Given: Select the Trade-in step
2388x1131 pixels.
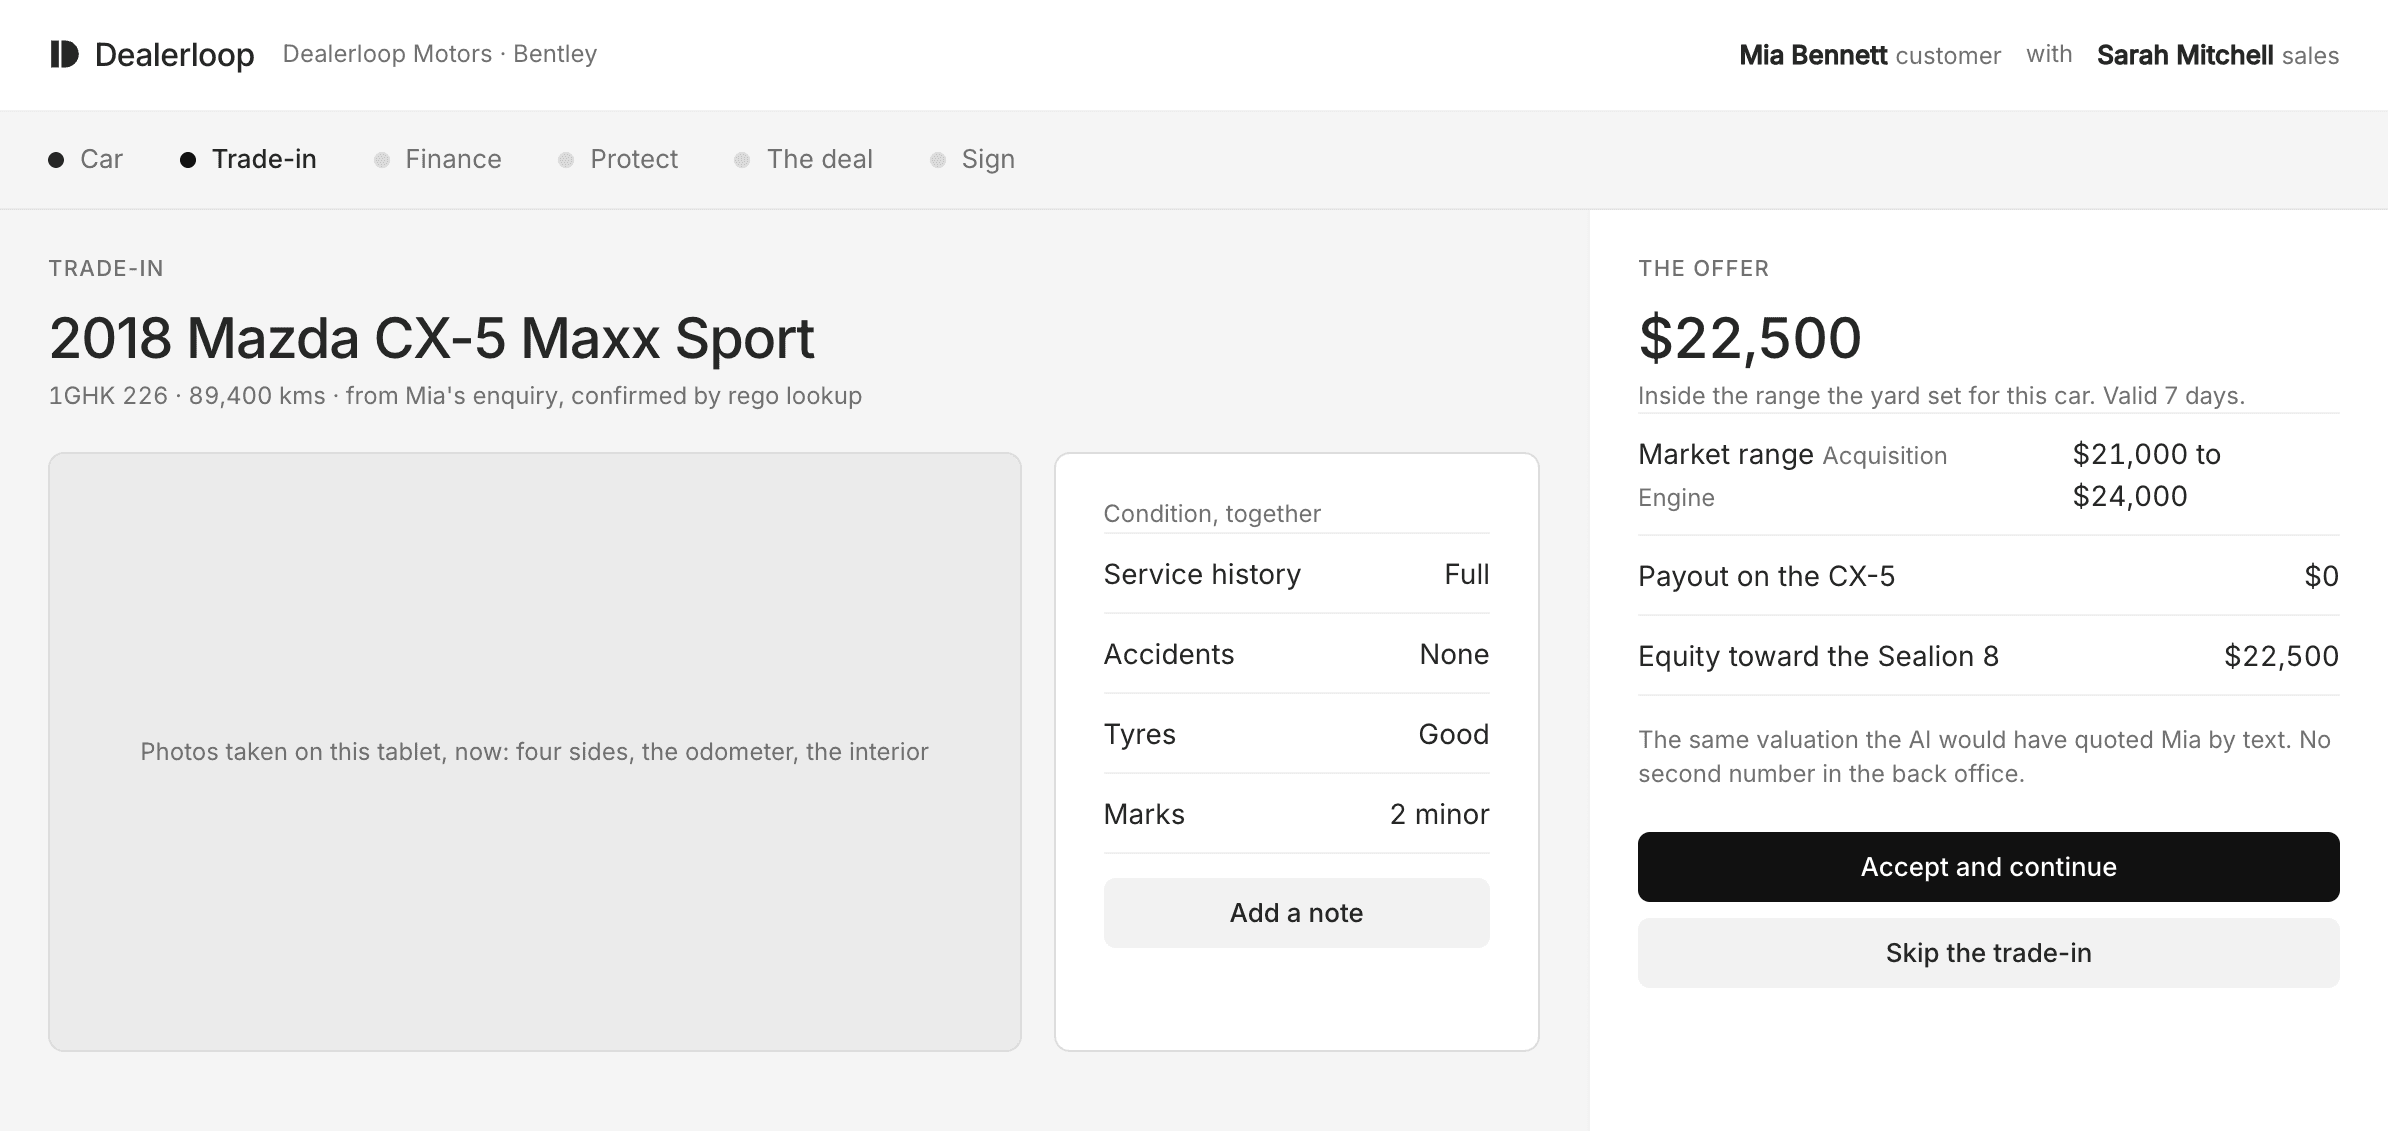Looking at the screenshot, I should click(248, 159).
